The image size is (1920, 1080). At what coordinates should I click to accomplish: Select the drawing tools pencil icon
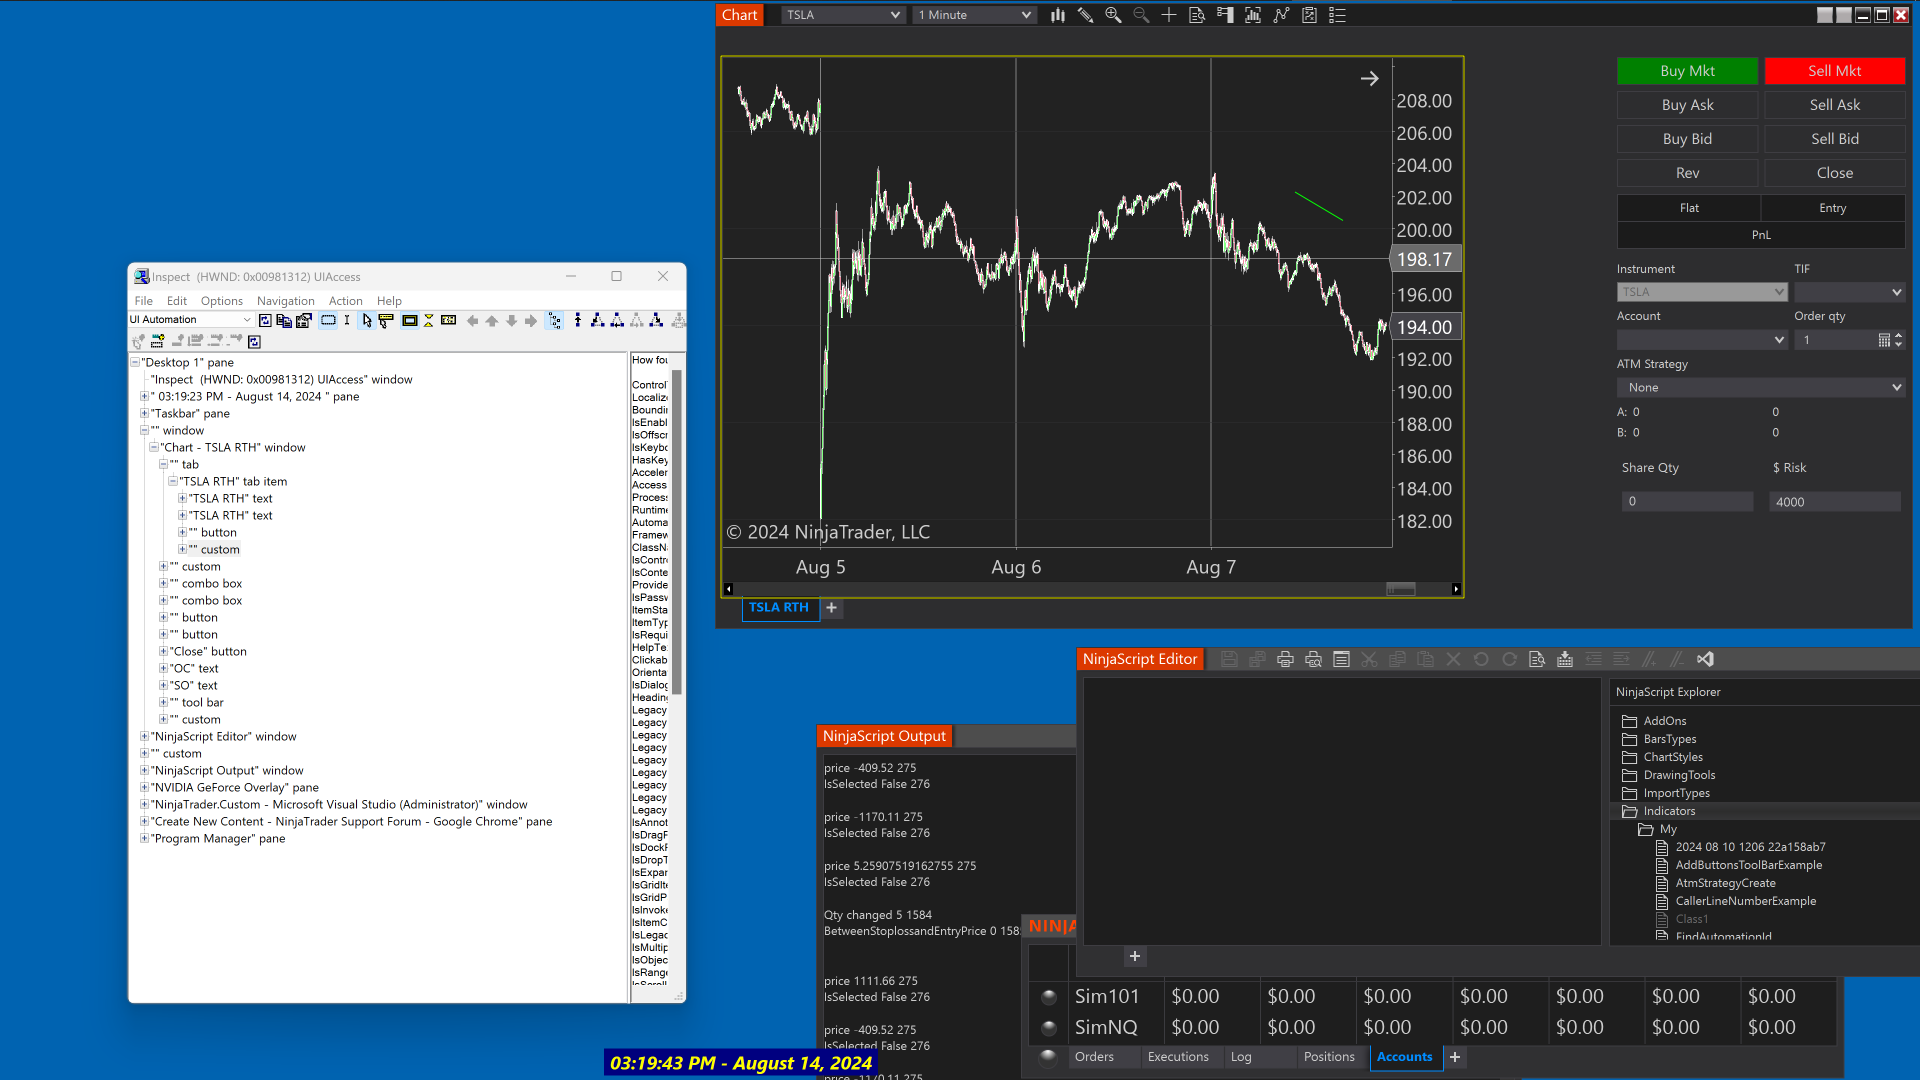1085,15
